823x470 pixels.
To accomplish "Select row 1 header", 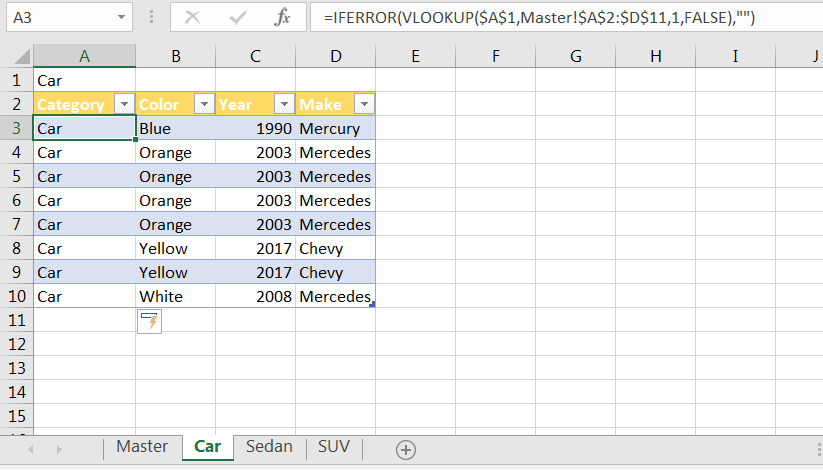I will tap(17, 80).
